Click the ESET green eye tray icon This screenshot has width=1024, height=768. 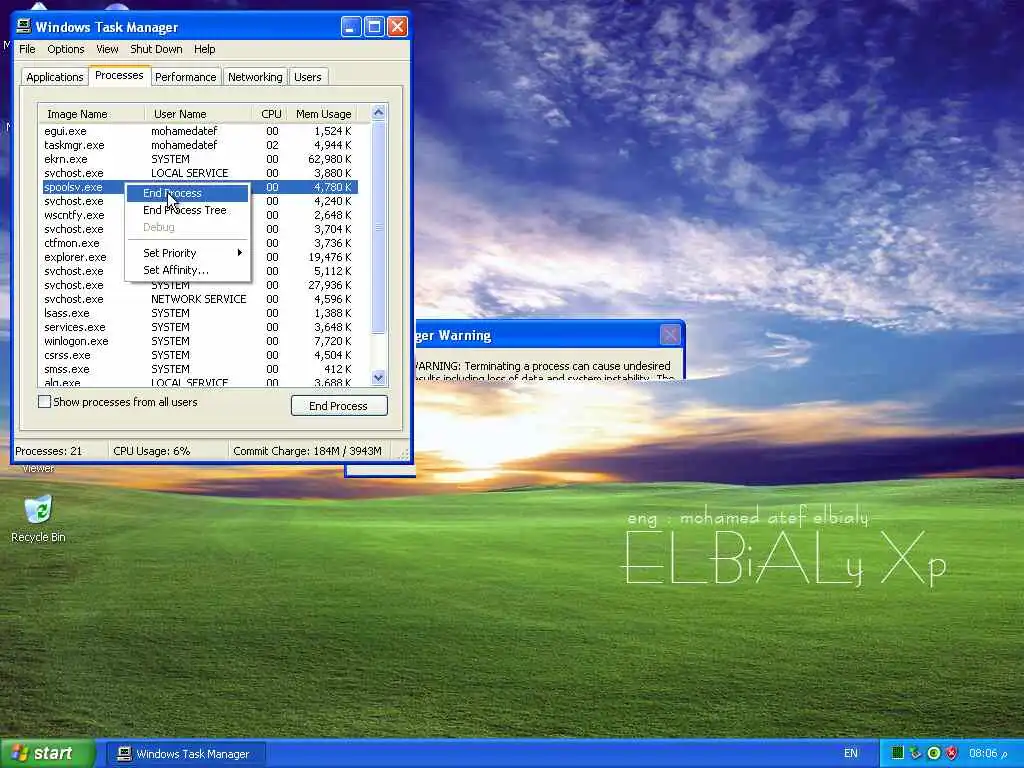pyautogui.click(x=934, y=753)
